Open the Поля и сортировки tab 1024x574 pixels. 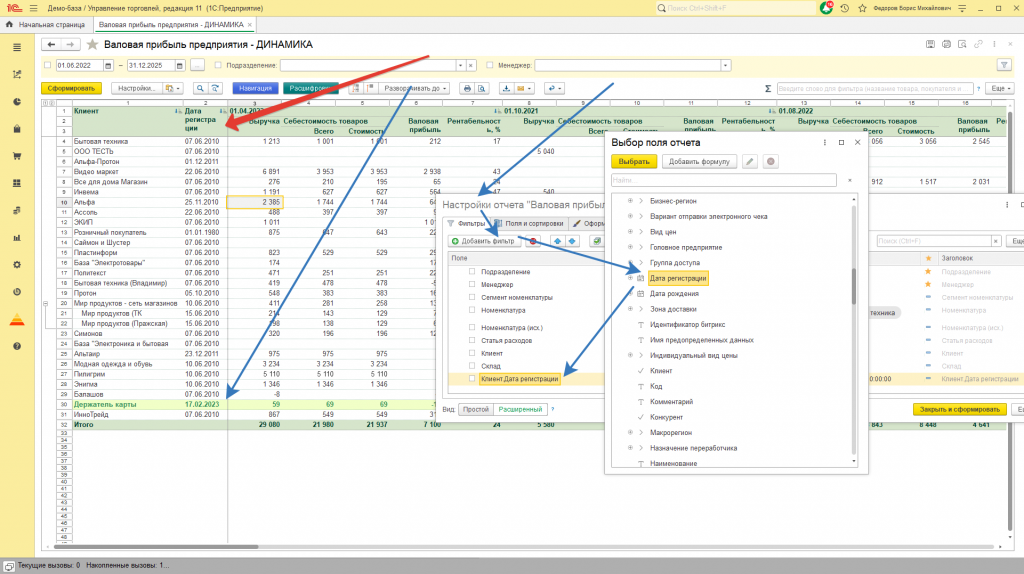coord(529,223)
